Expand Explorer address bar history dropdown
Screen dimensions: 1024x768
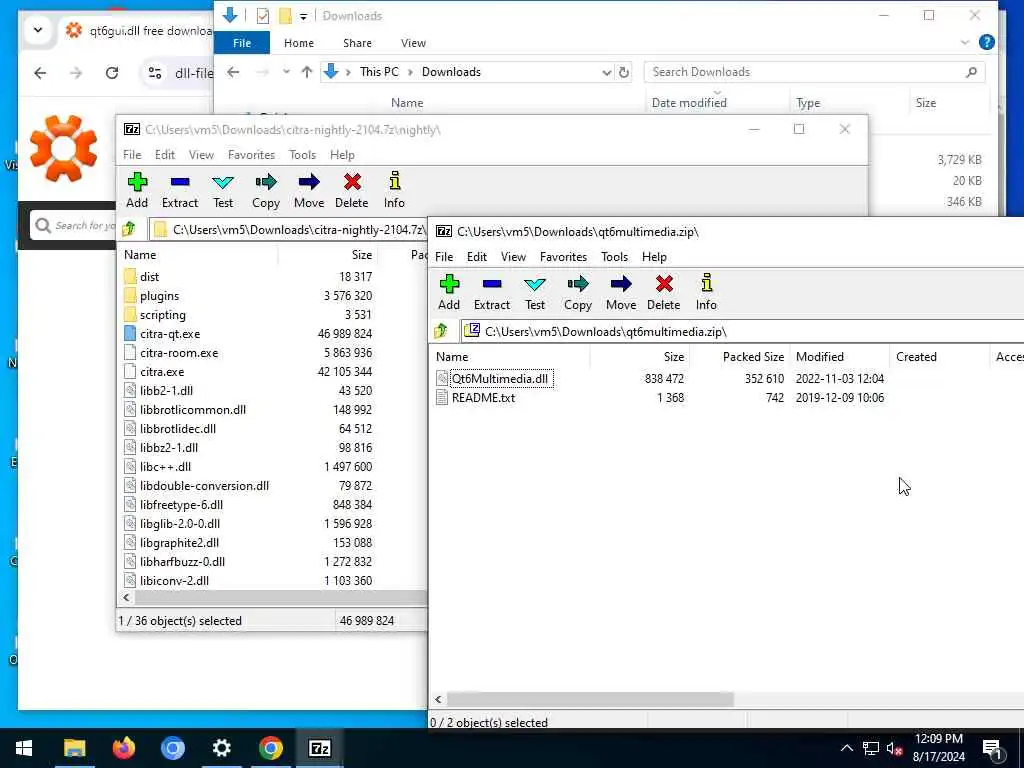pos(607,72)
